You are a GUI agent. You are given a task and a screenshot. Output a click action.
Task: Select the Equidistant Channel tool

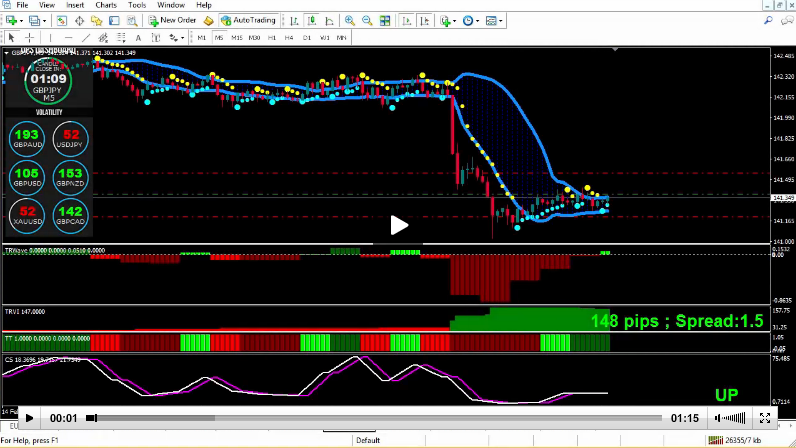coord(103,38)
